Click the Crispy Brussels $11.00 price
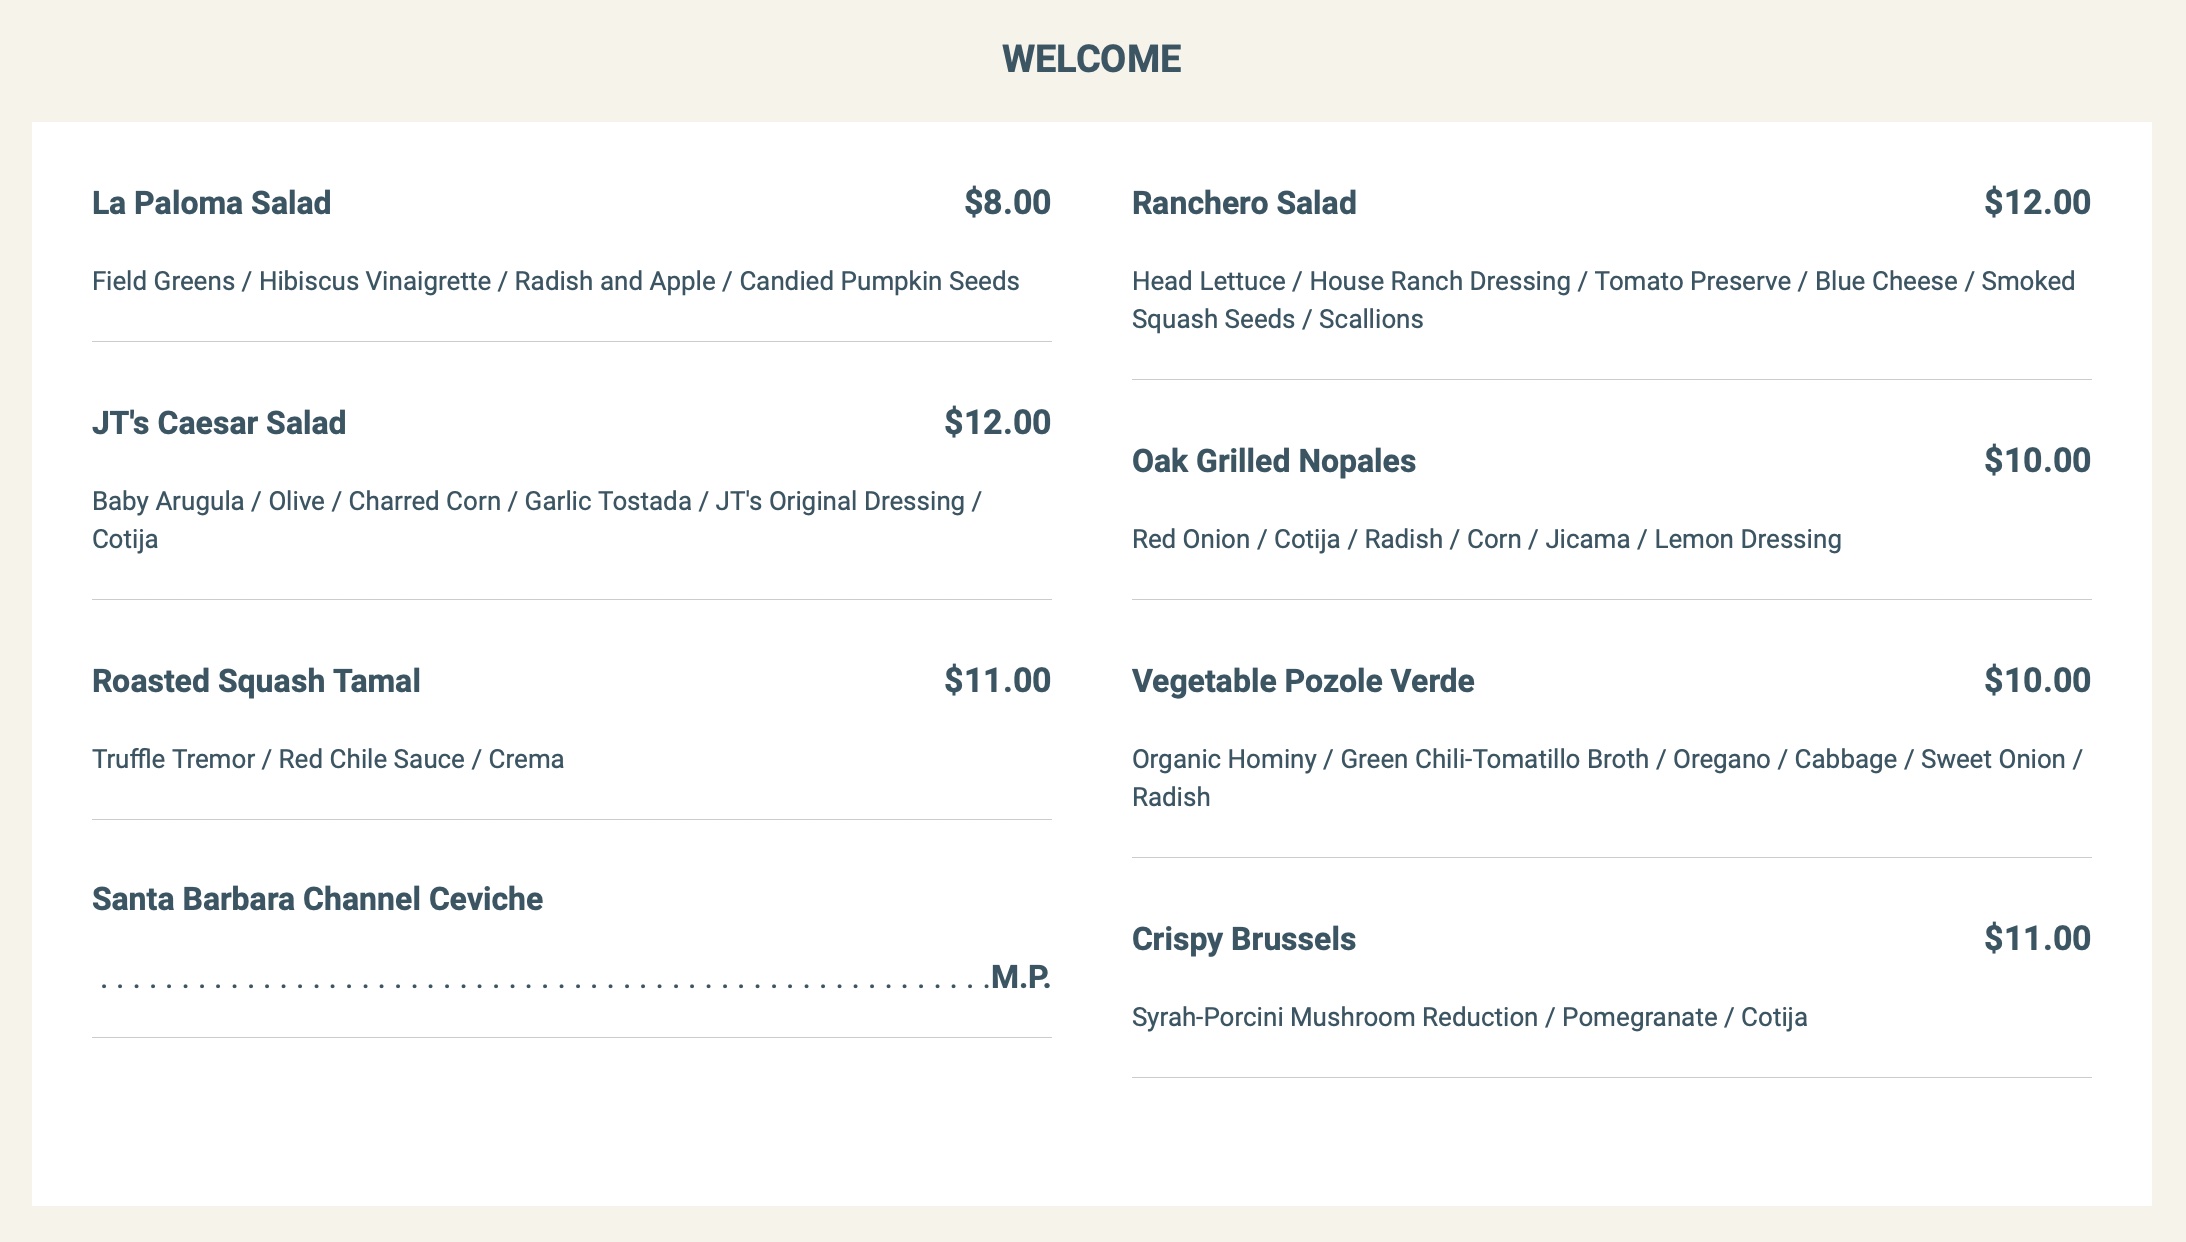The image size is (2186, 1242). coord(2037,939)
